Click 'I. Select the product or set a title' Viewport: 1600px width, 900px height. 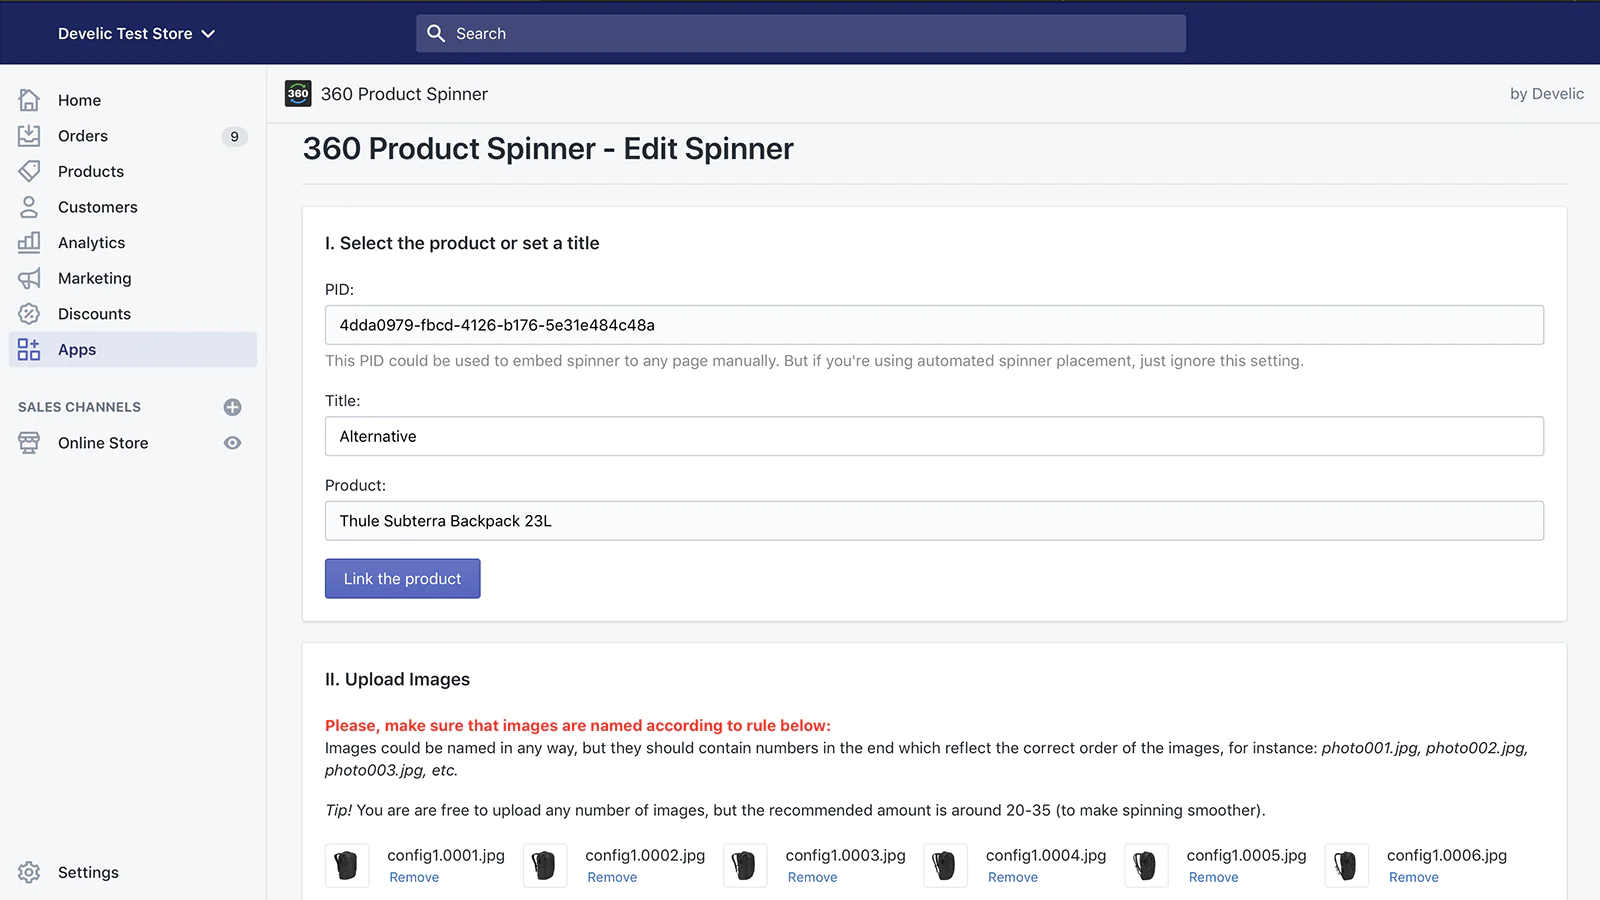462,243
